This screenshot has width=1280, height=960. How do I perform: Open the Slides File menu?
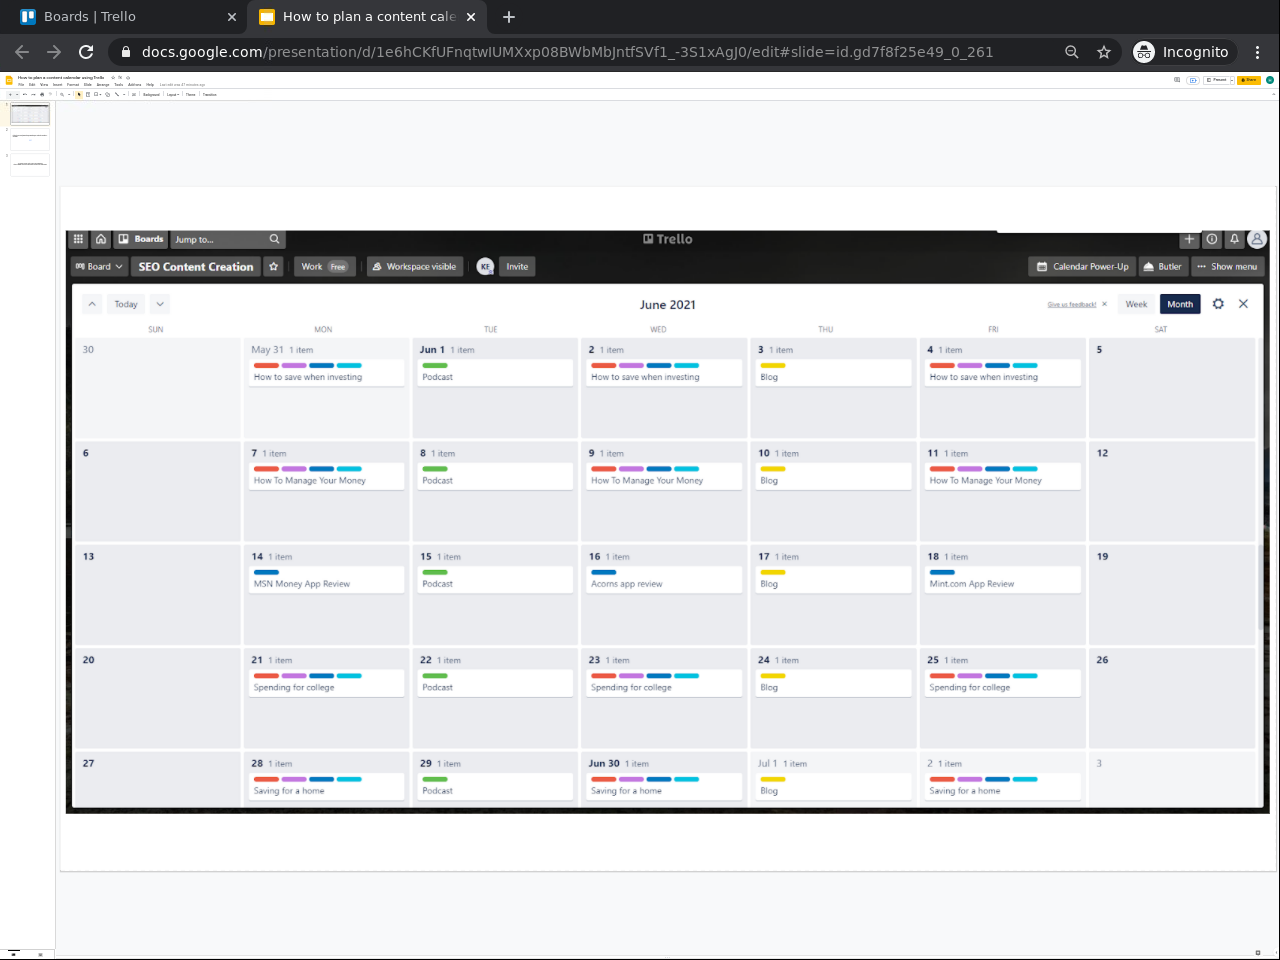[x=21, y=85]
